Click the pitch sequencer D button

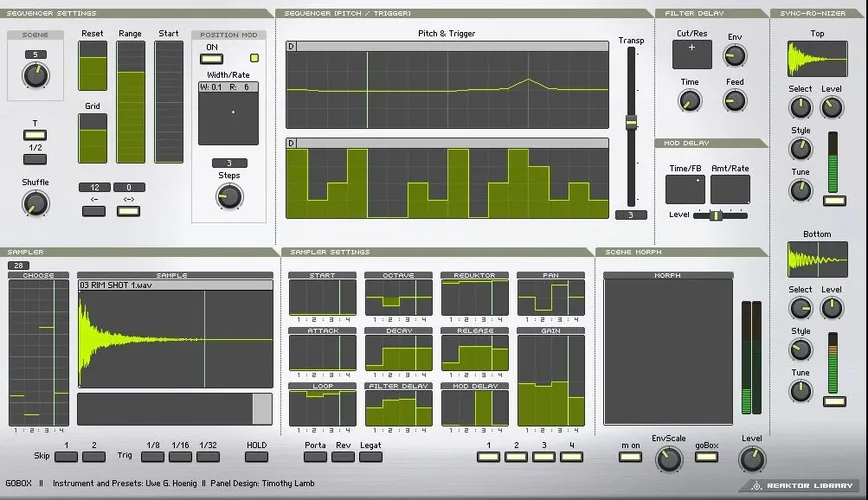[x=291, y=47]
